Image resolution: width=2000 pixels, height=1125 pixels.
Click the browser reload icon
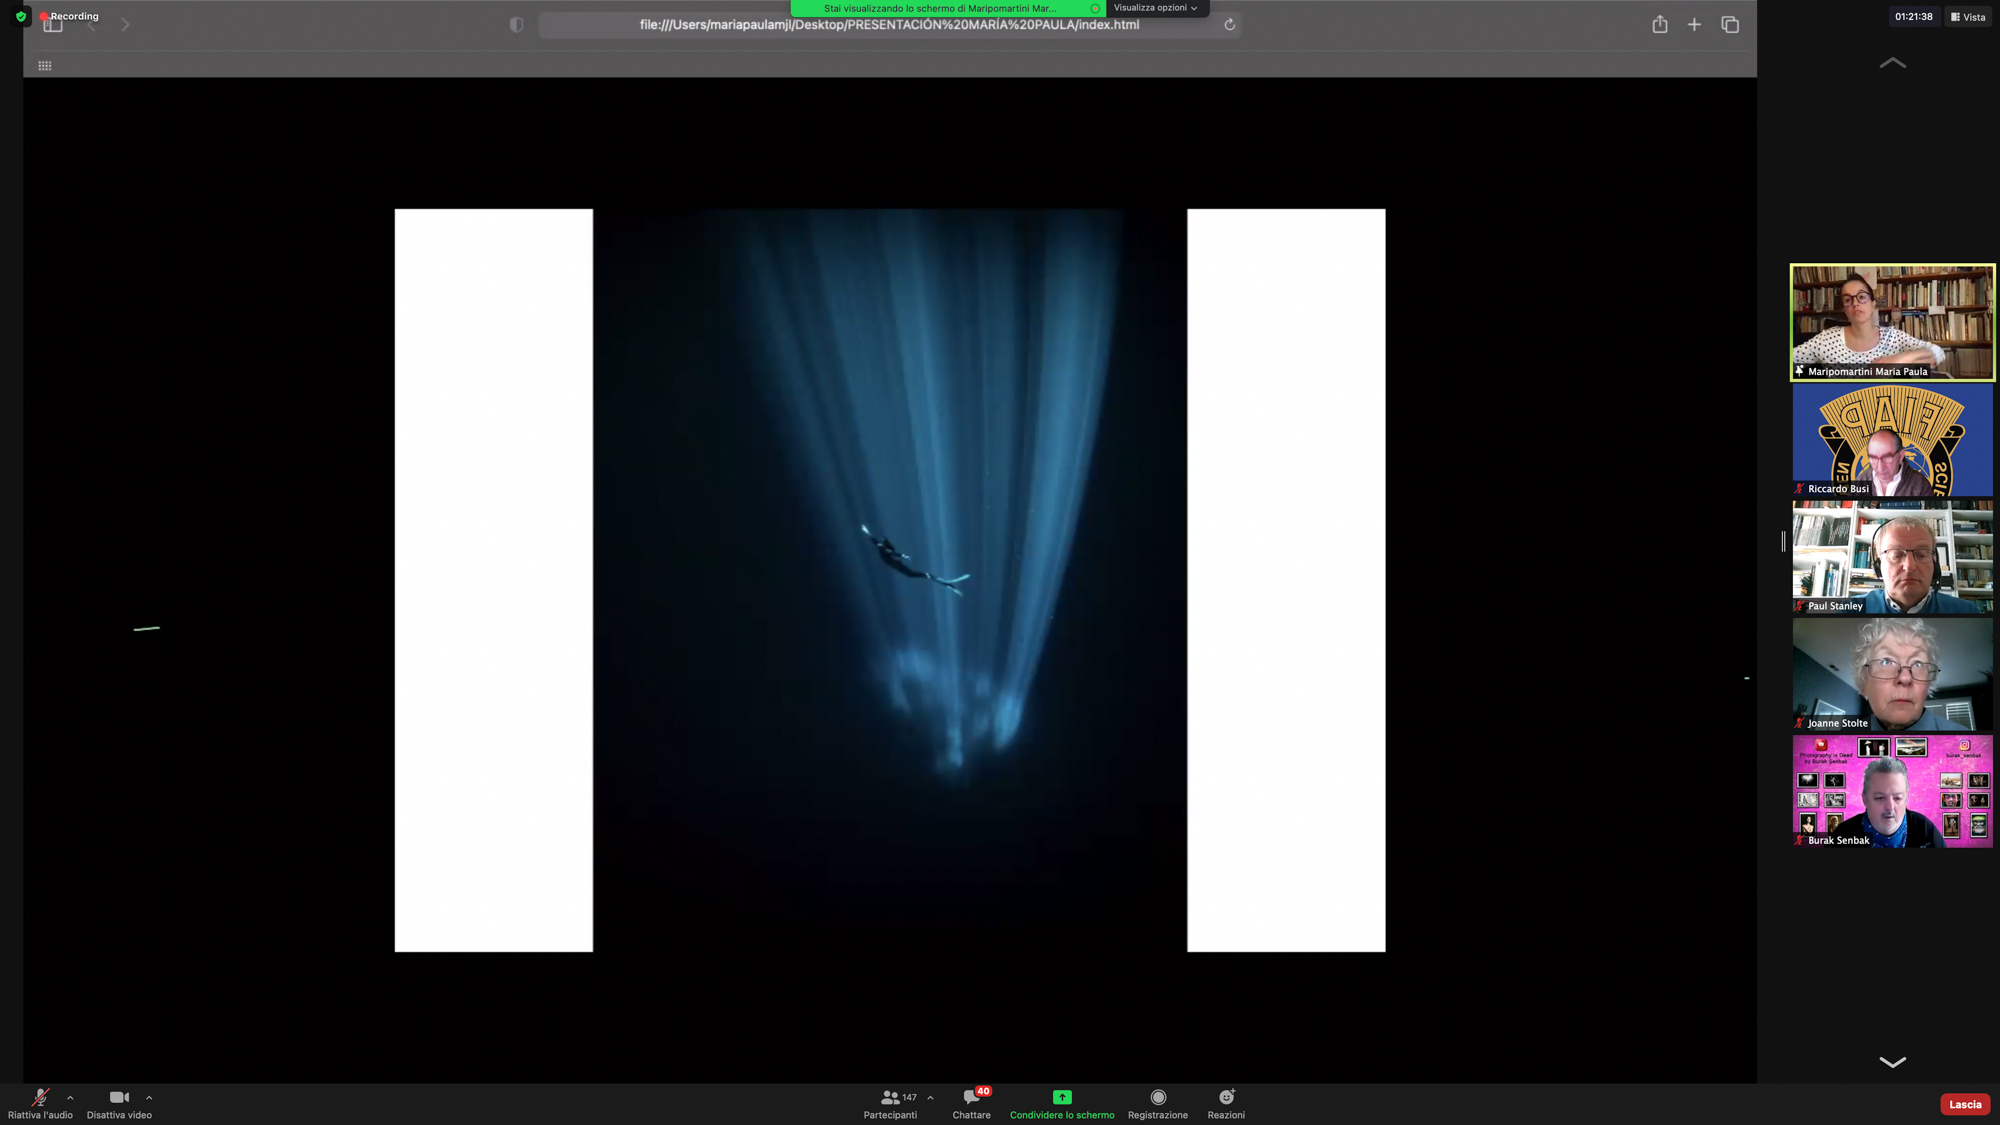click(1229, 25)
